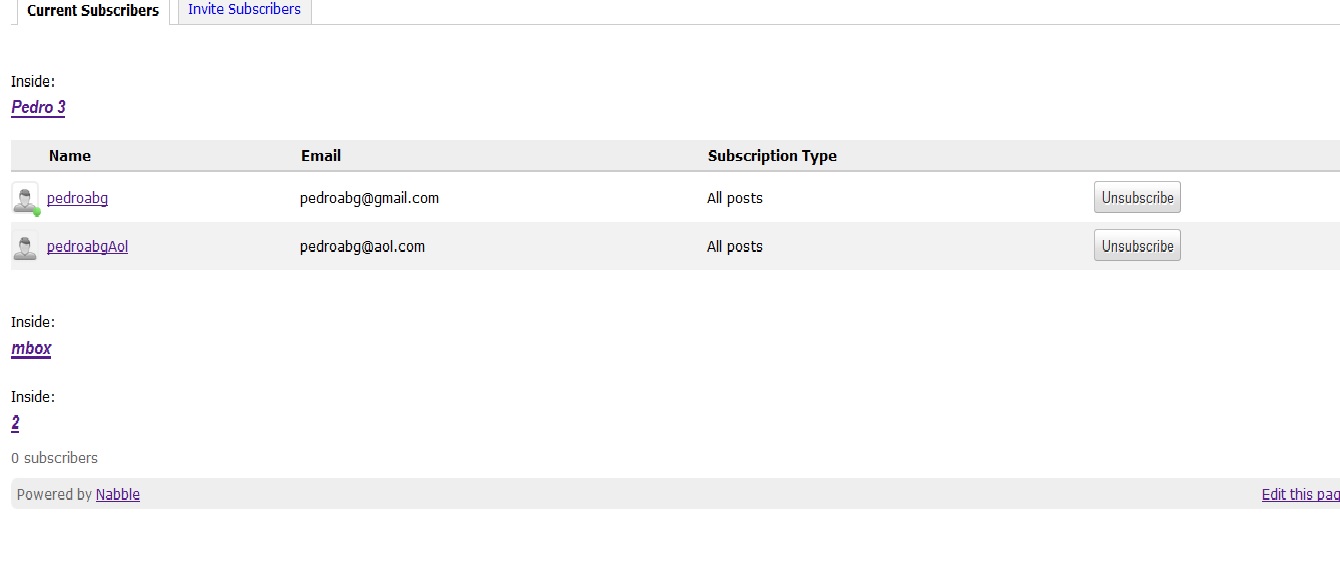Click the pedroabg@gmail.com email text
Image resolution: width=1340 pixels, height=561 pixels.
(x=369, y=198)
